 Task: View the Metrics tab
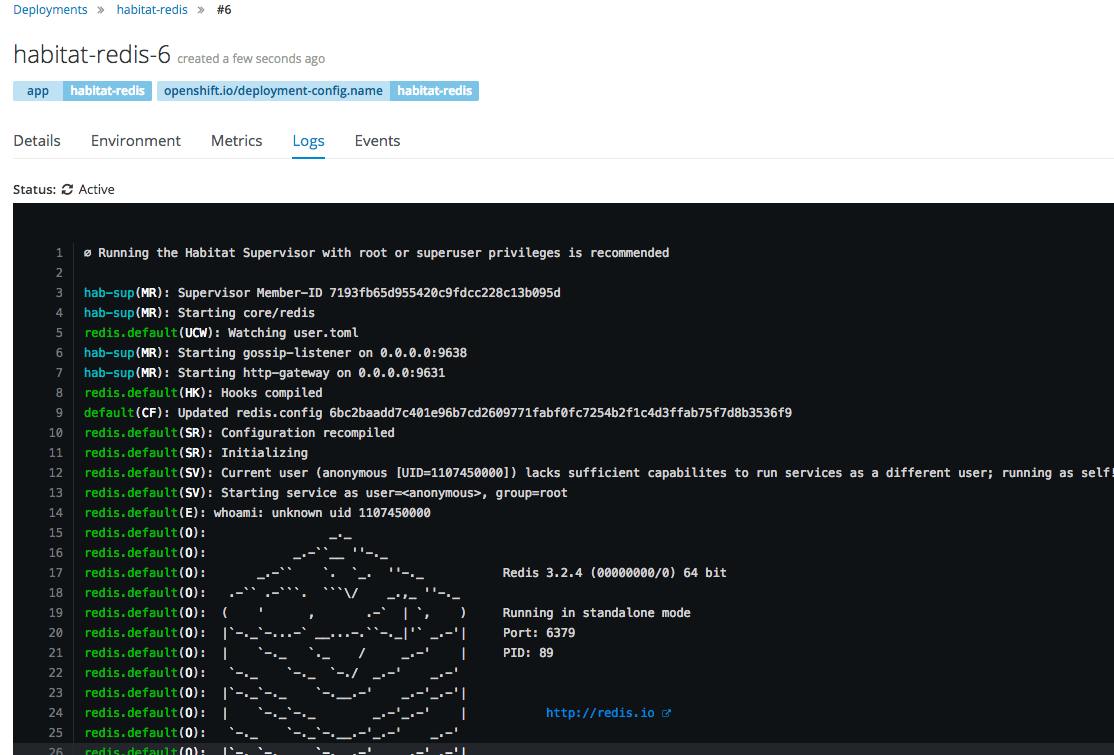tap(236, 140)
